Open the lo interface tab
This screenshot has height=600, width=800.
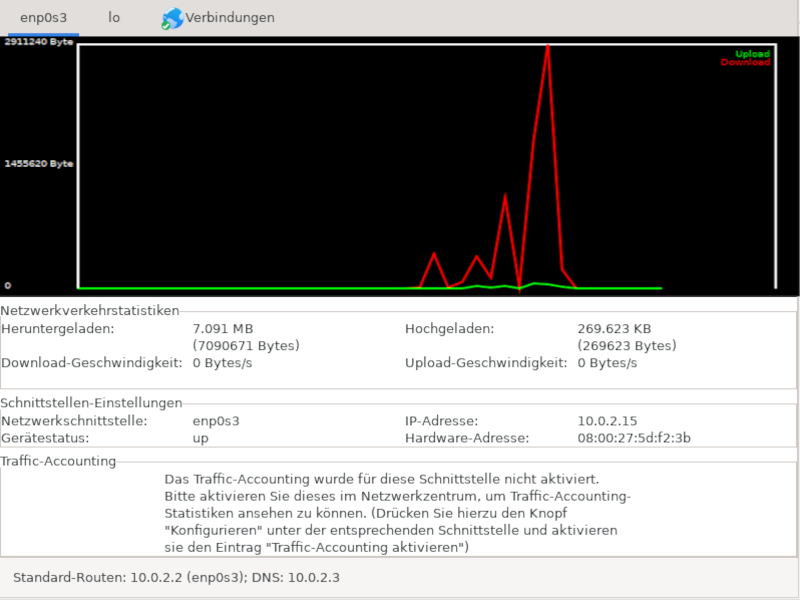click(114, 18)
